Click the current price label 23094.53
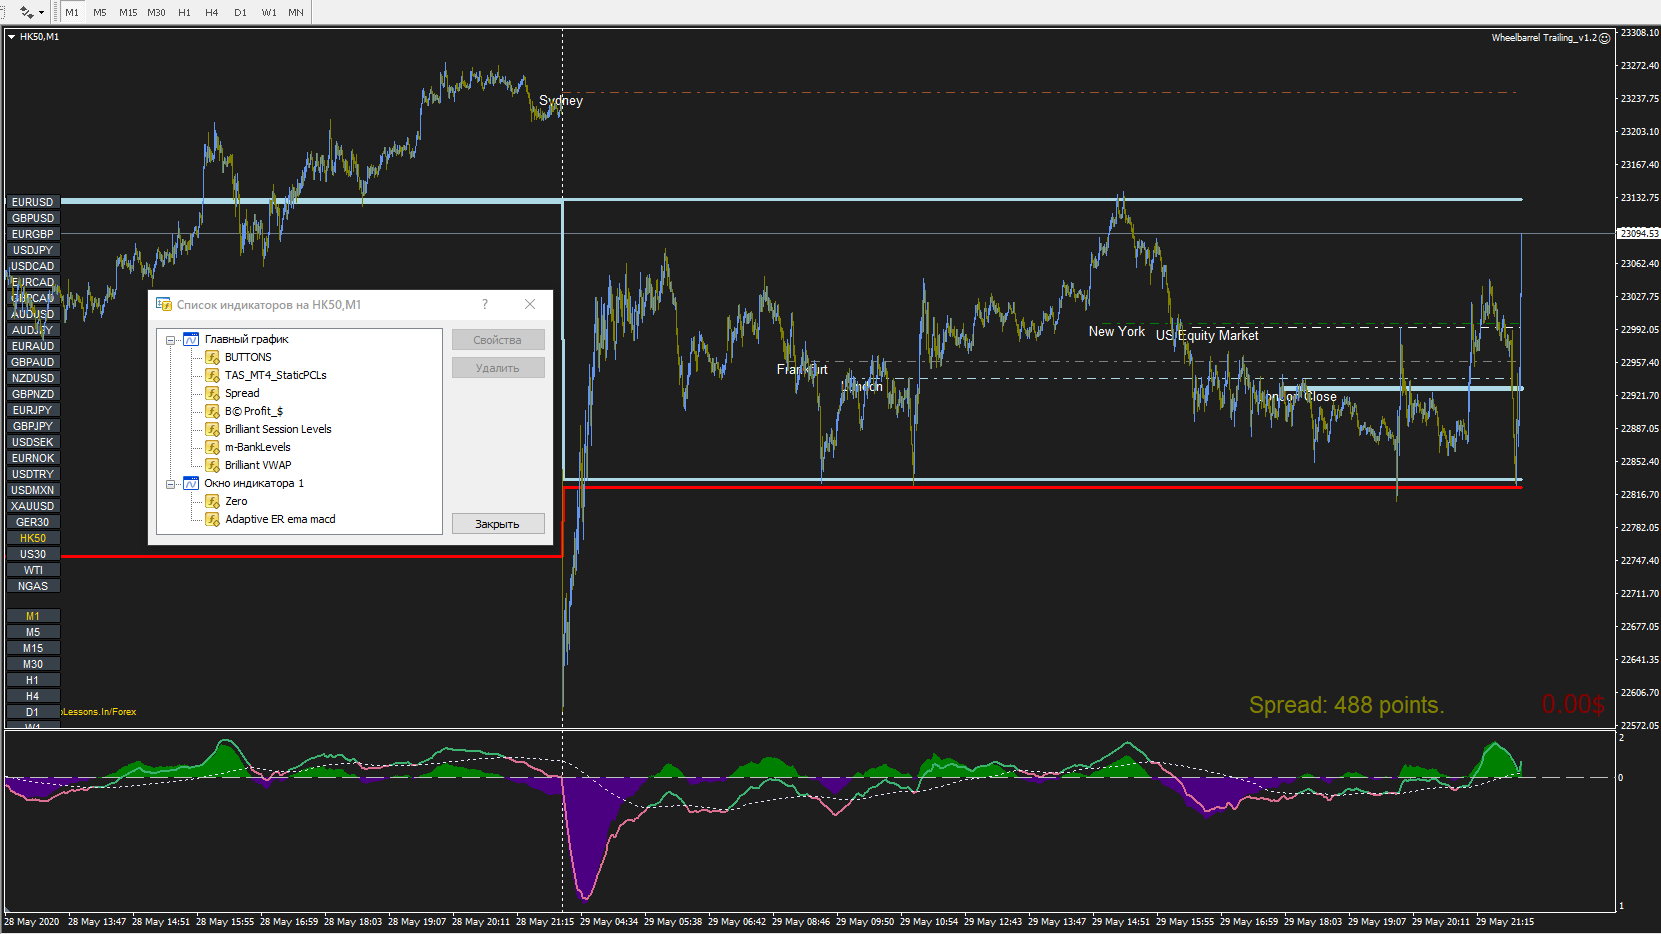 (x=1639, y=233)
